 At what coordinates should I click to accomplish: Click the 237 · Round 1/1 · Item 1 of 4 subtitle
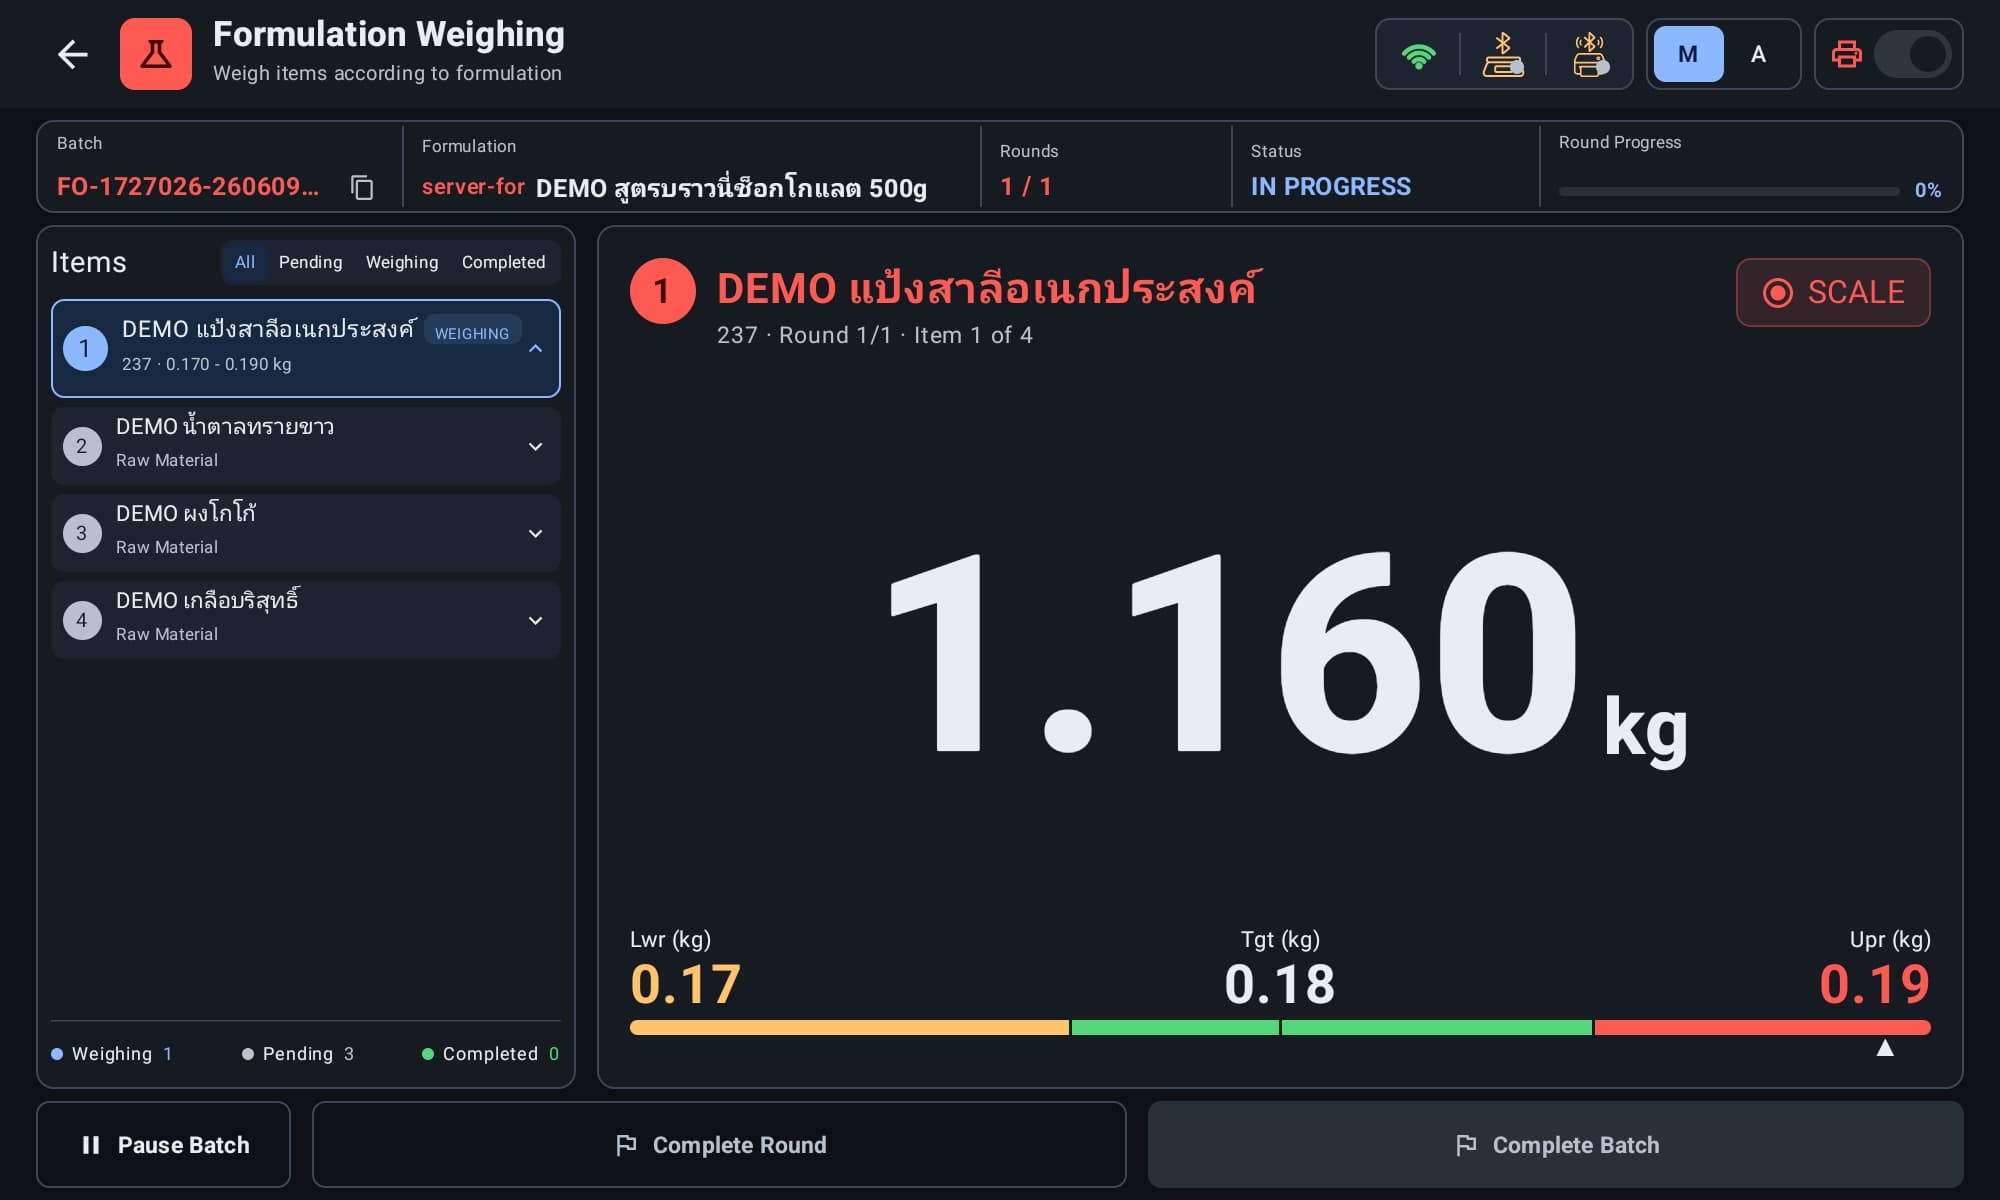(875, 335)
